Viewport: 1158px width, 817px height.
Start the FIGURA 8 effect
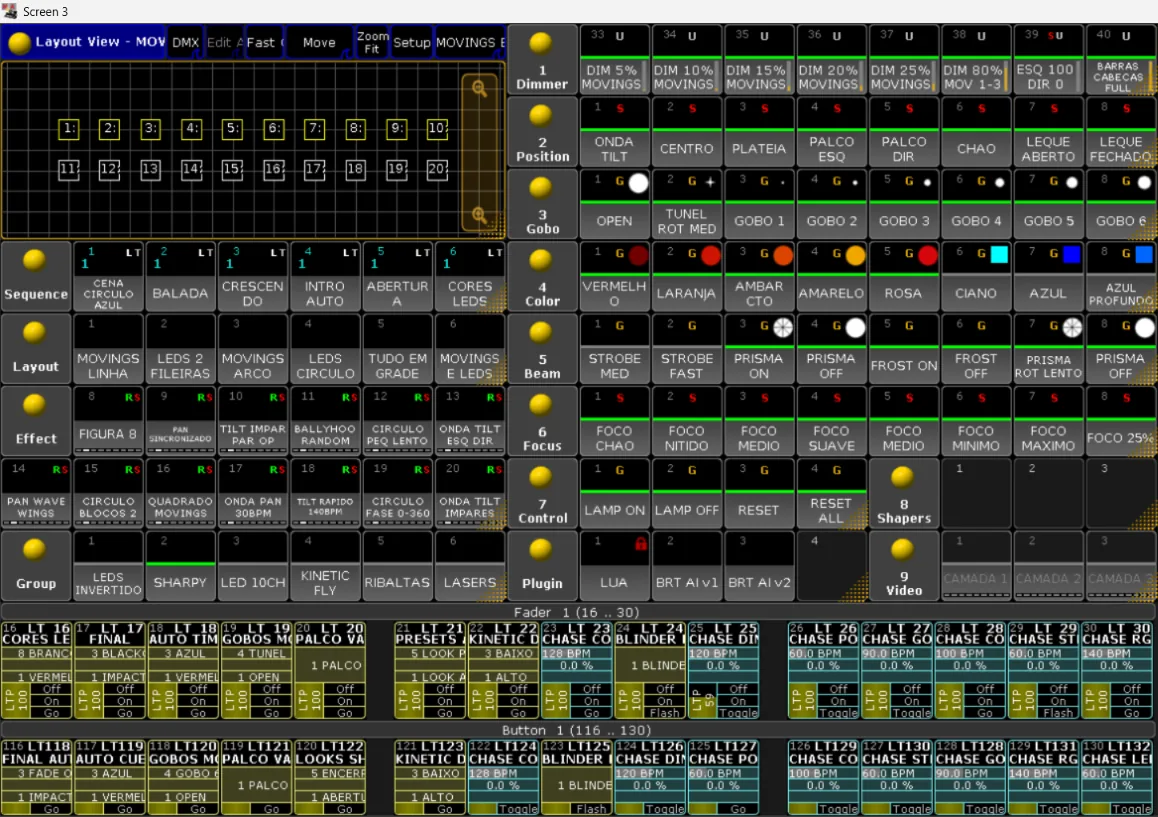pyautogui.click(x=108, y=421)
